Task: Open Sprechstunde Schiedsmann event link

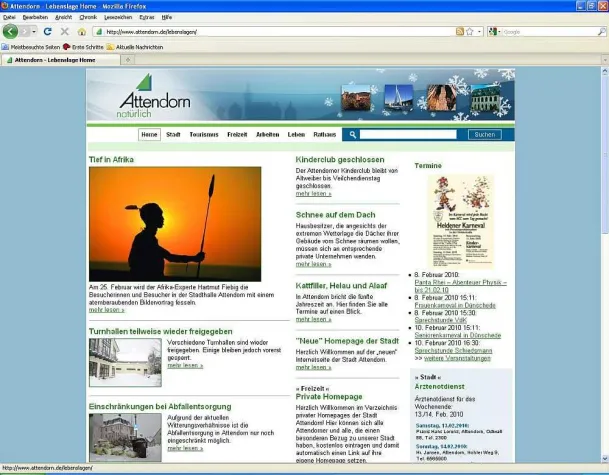Action: pyautogui.click(x=453, y=350)
